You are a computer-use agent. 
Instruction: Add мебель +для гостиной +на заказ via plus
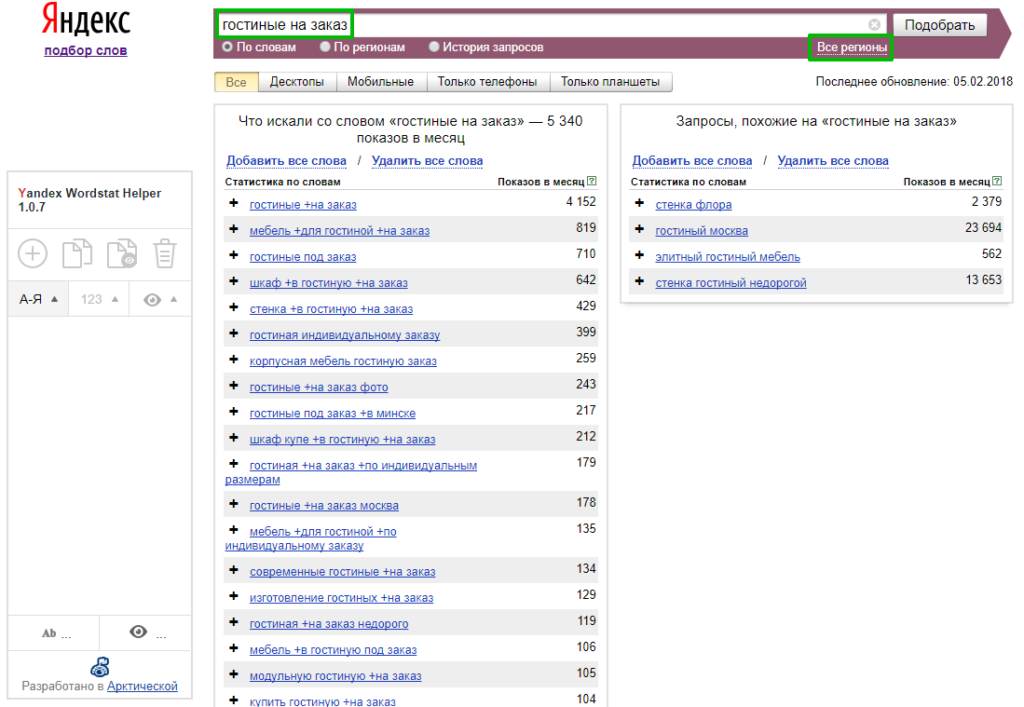pos(234,229)
